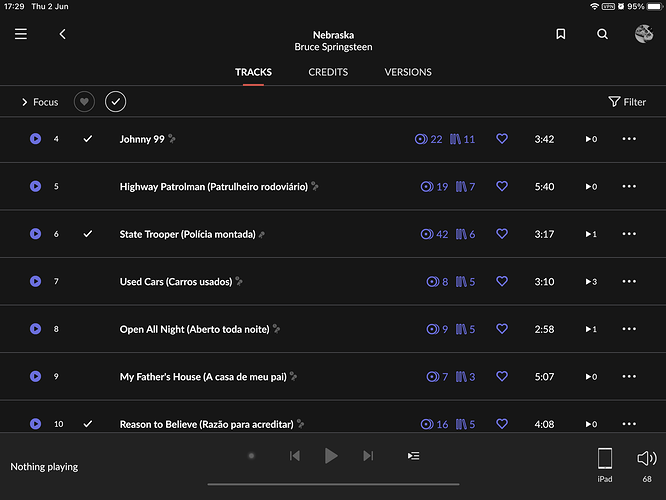Tap checkmark pick on State Trooper row

[87, 234]
